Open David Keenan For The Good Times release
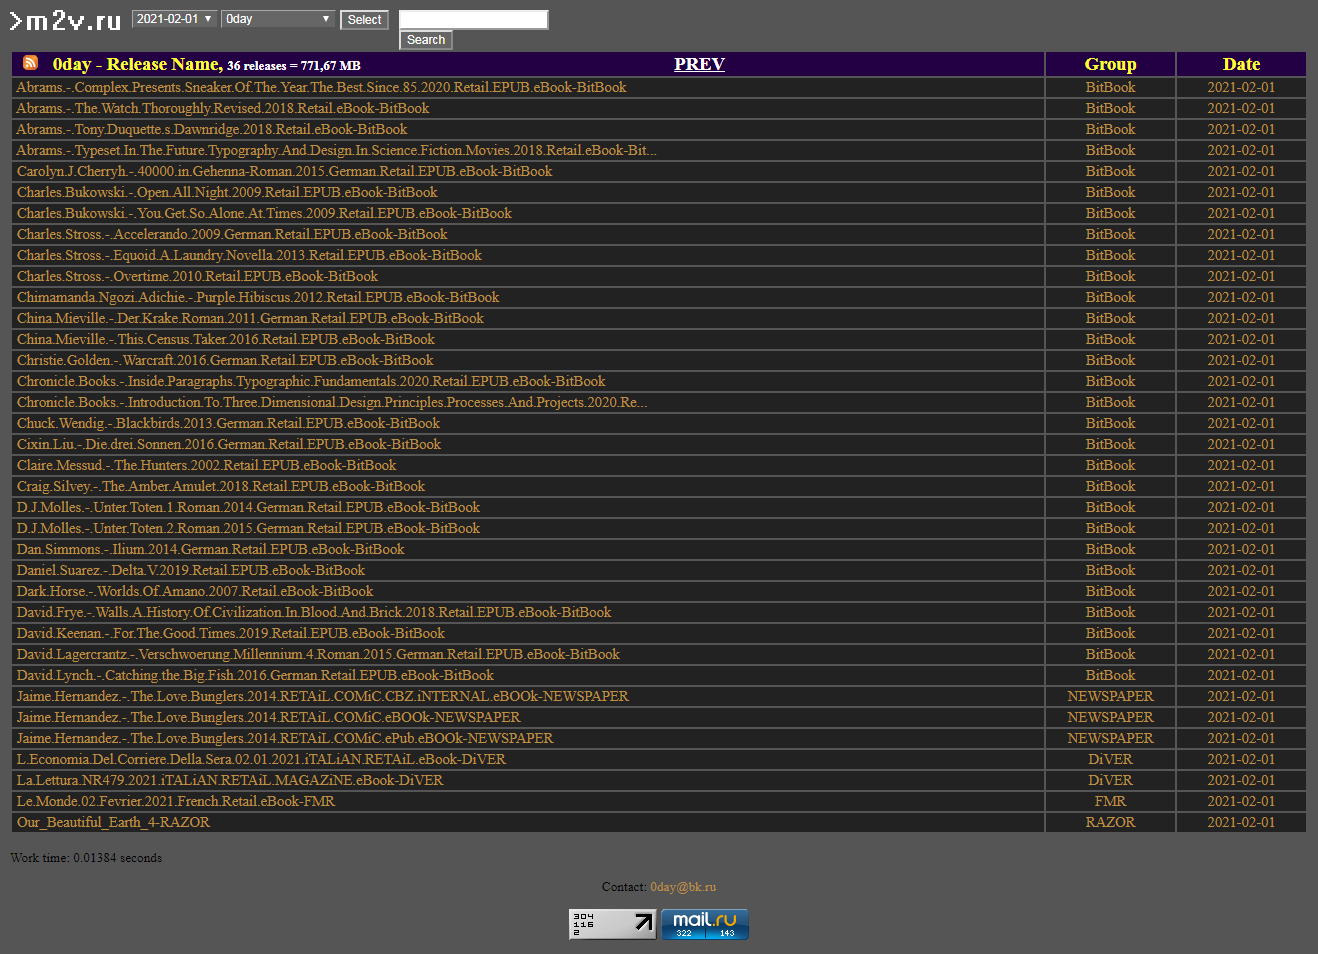The image size is (1318, 954). click(231, 633)
